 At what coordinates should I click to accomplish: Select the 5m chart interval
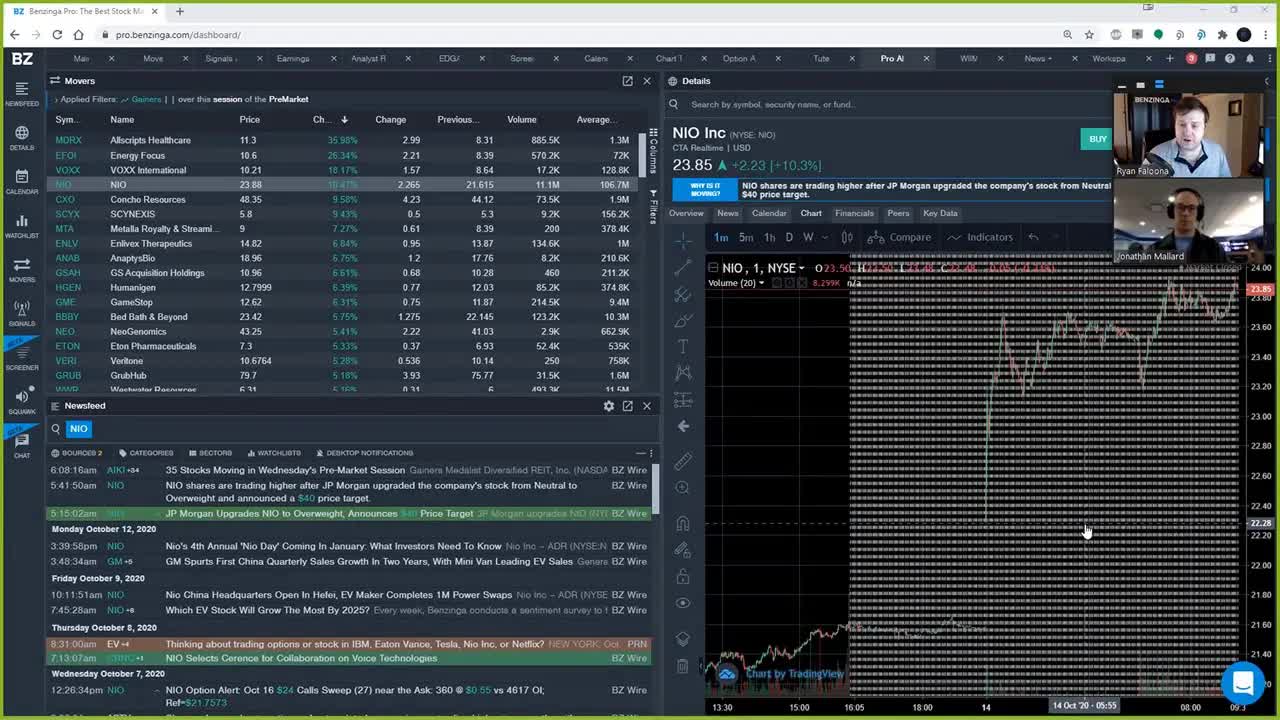coord(746,237)
